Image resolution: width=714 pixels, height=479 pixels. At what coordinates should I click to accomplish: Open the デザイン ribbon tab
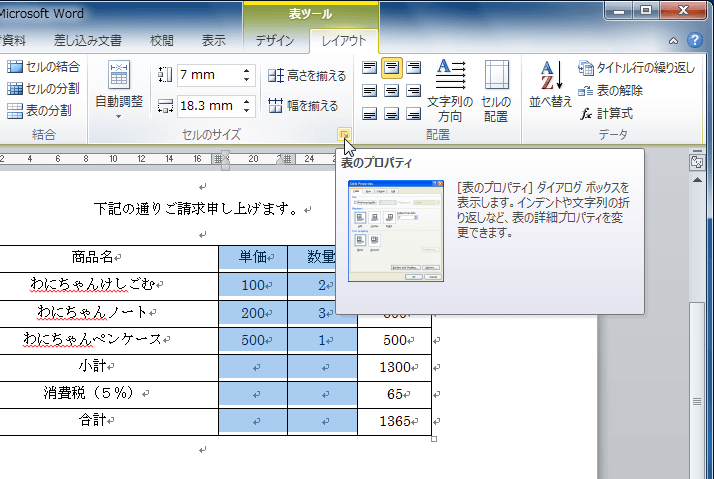(x=275, y=41)
